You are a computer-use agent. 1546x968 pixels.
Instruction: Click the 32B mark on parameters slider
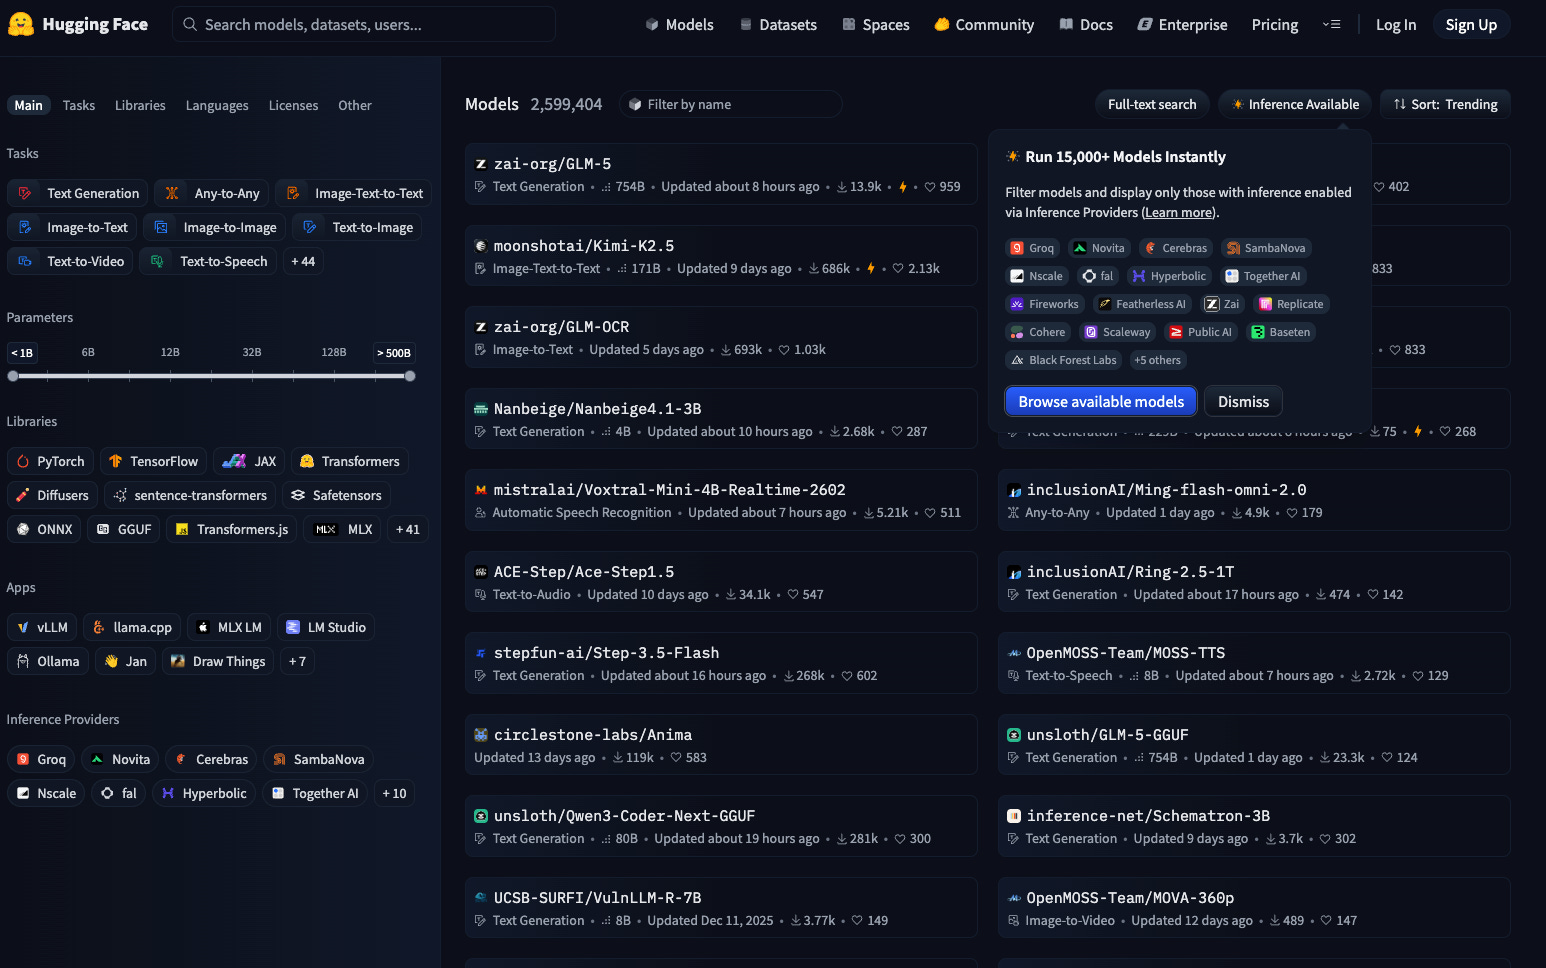[252, 352]
